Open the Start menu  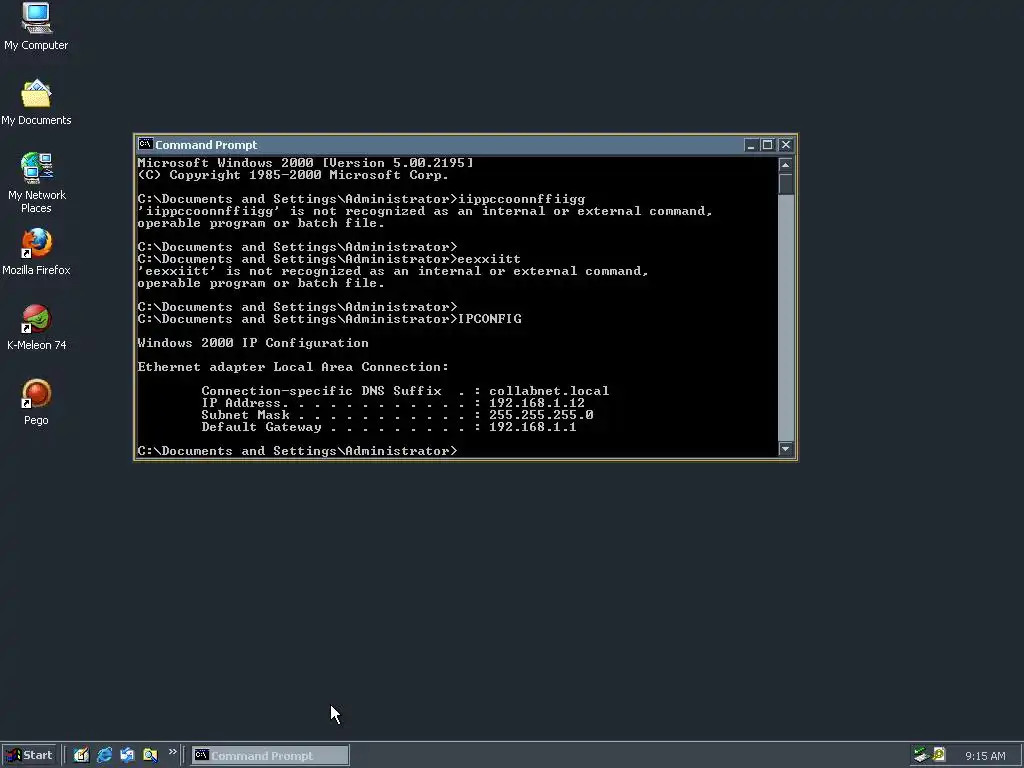[30, 755]
